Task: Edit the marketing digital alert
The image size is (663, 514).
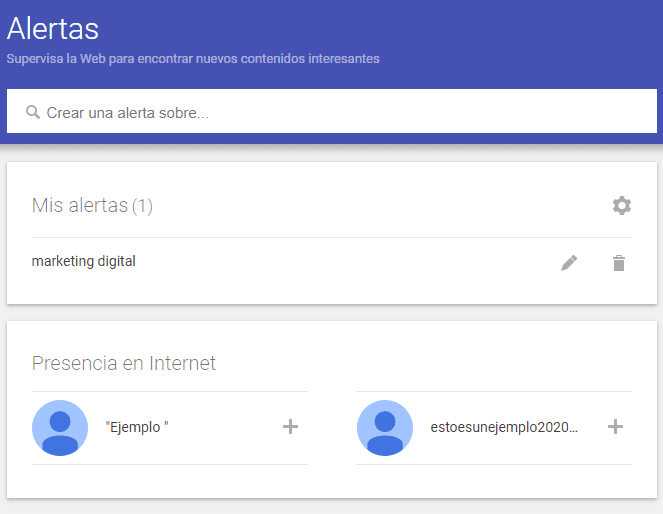Action: pyautogui.click(x=569, y=263)
